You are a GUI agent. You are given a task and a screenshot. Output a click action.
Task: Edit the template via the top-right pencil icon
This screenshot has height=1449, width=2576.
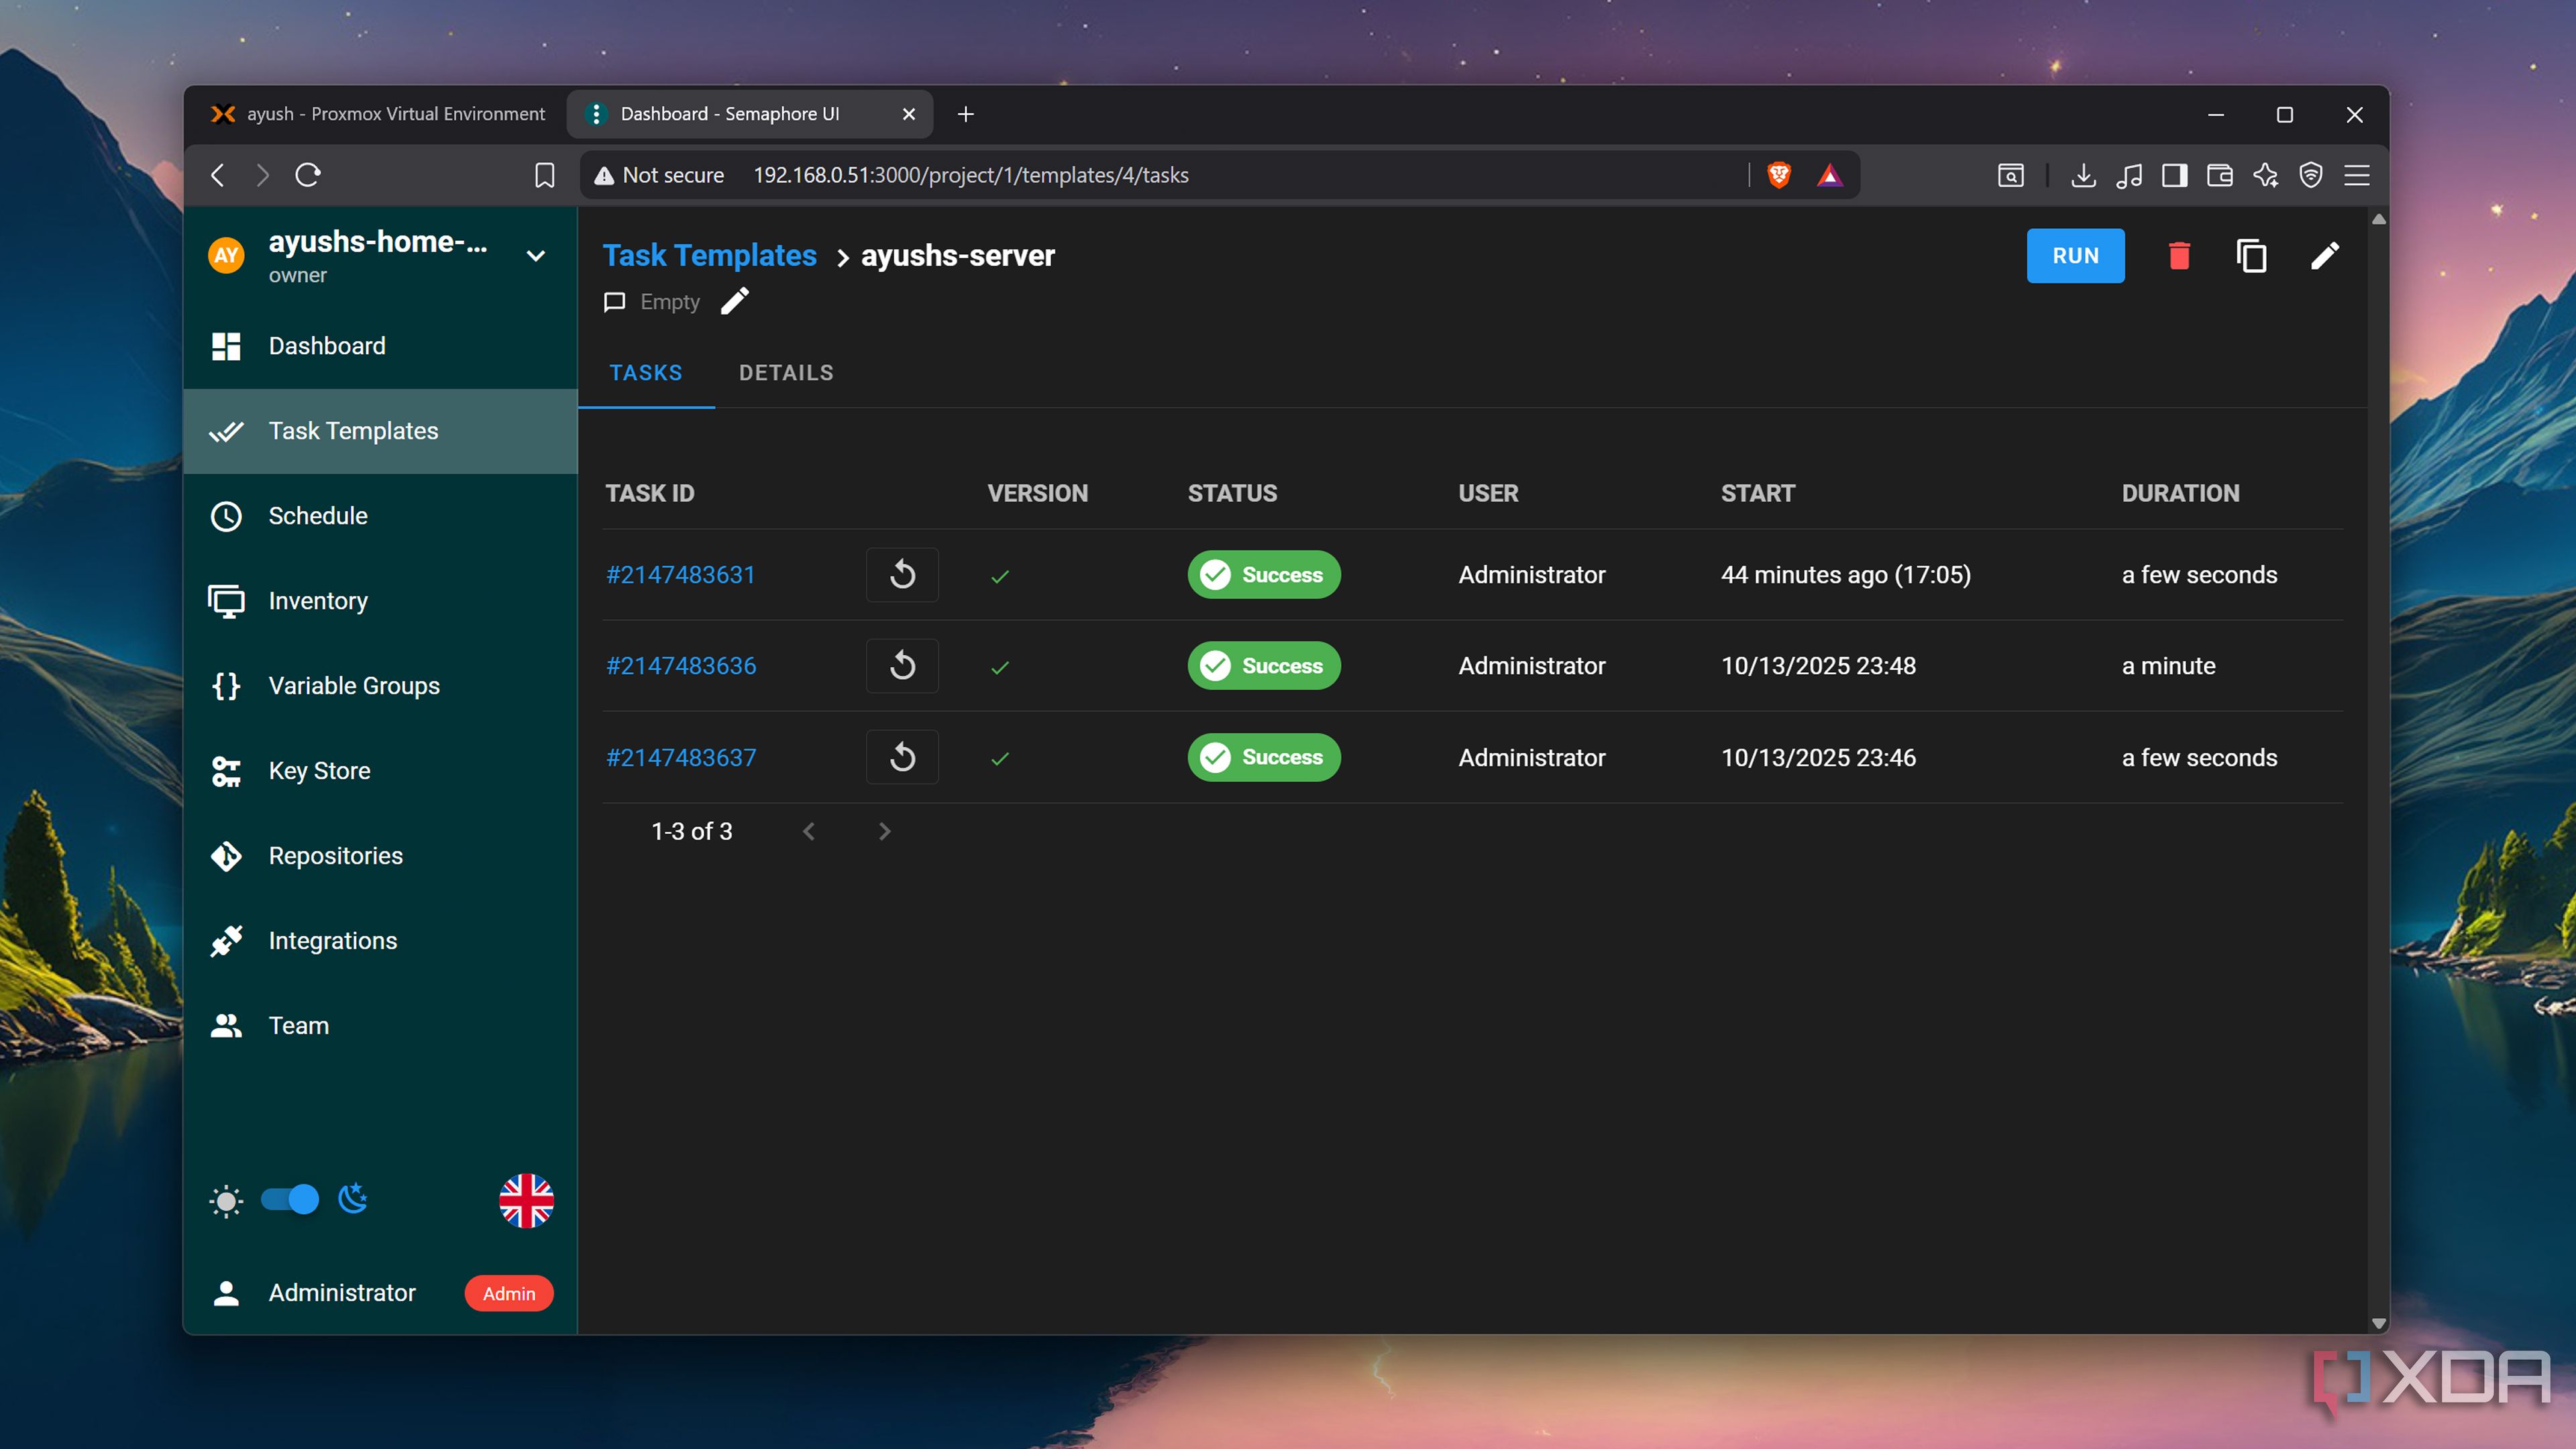click(2325, 256)
